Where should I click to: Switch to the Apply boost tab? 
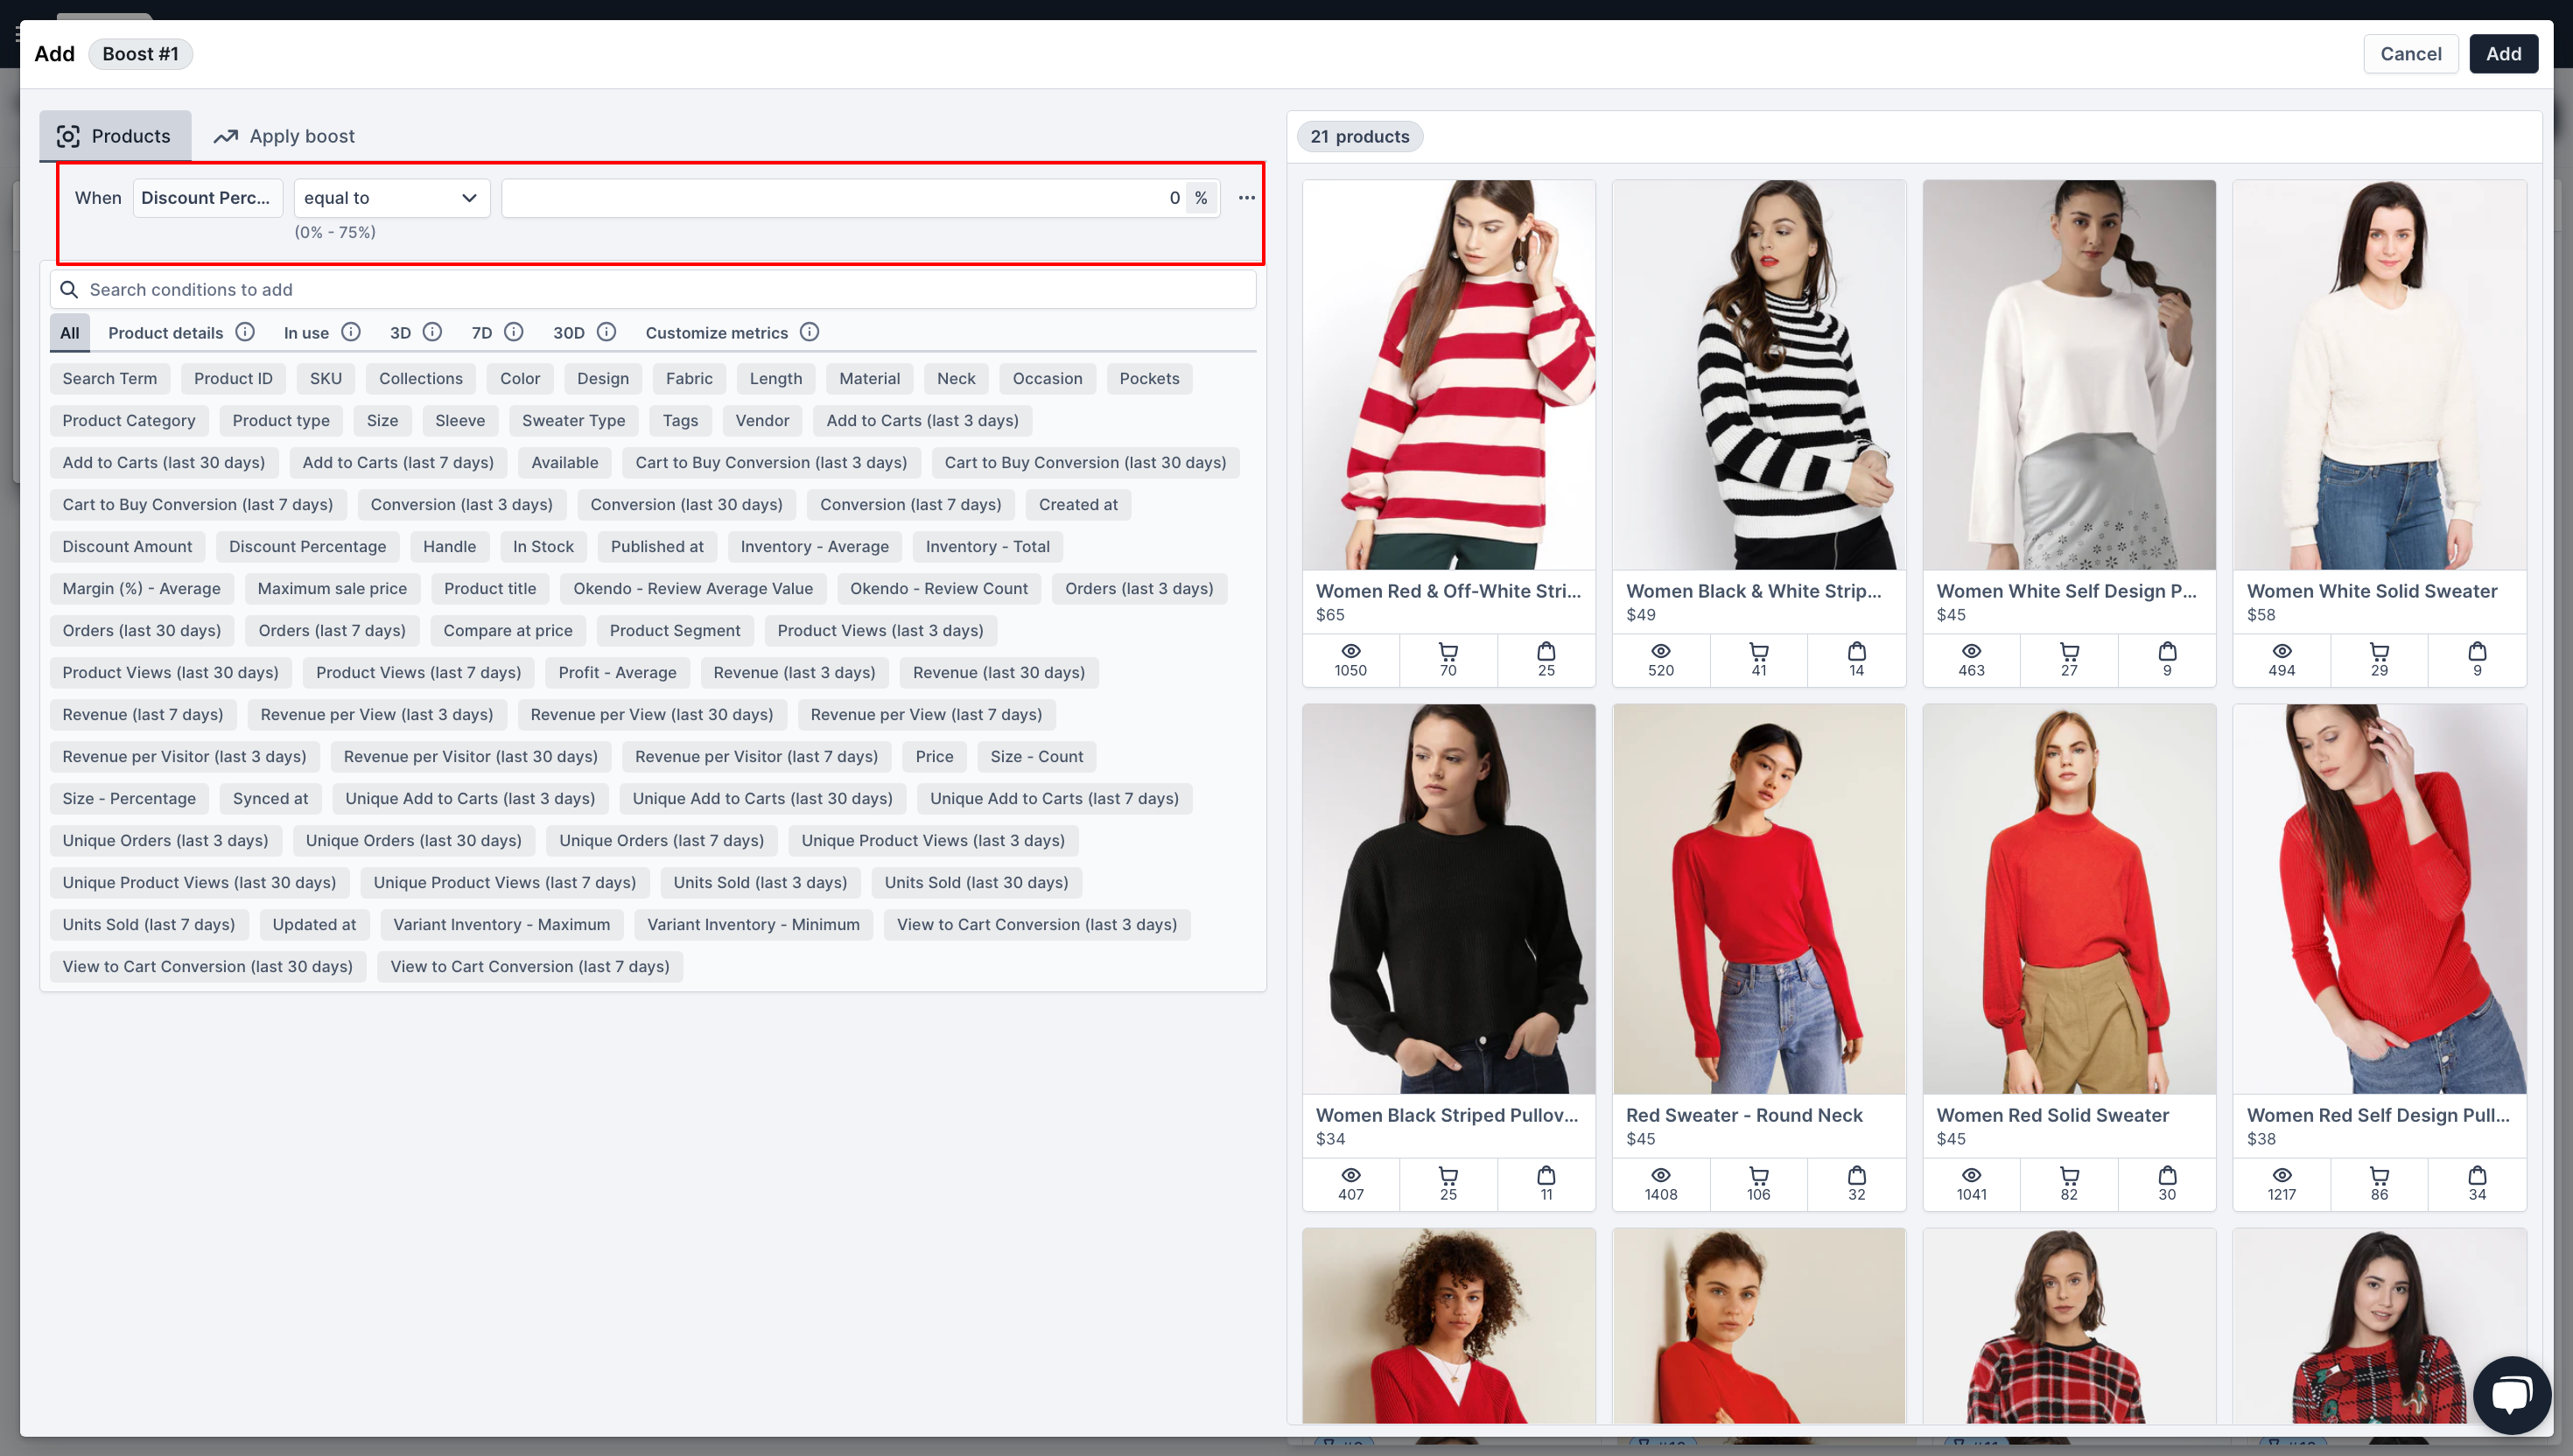tap(284, 136)
